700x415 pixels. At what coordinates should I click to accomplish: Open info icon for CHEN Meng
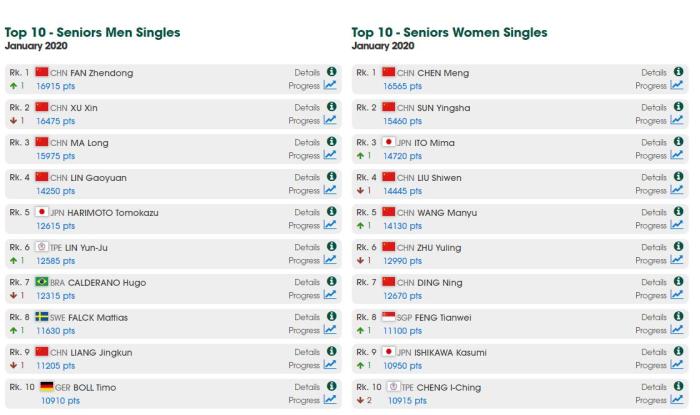point(678,71)
